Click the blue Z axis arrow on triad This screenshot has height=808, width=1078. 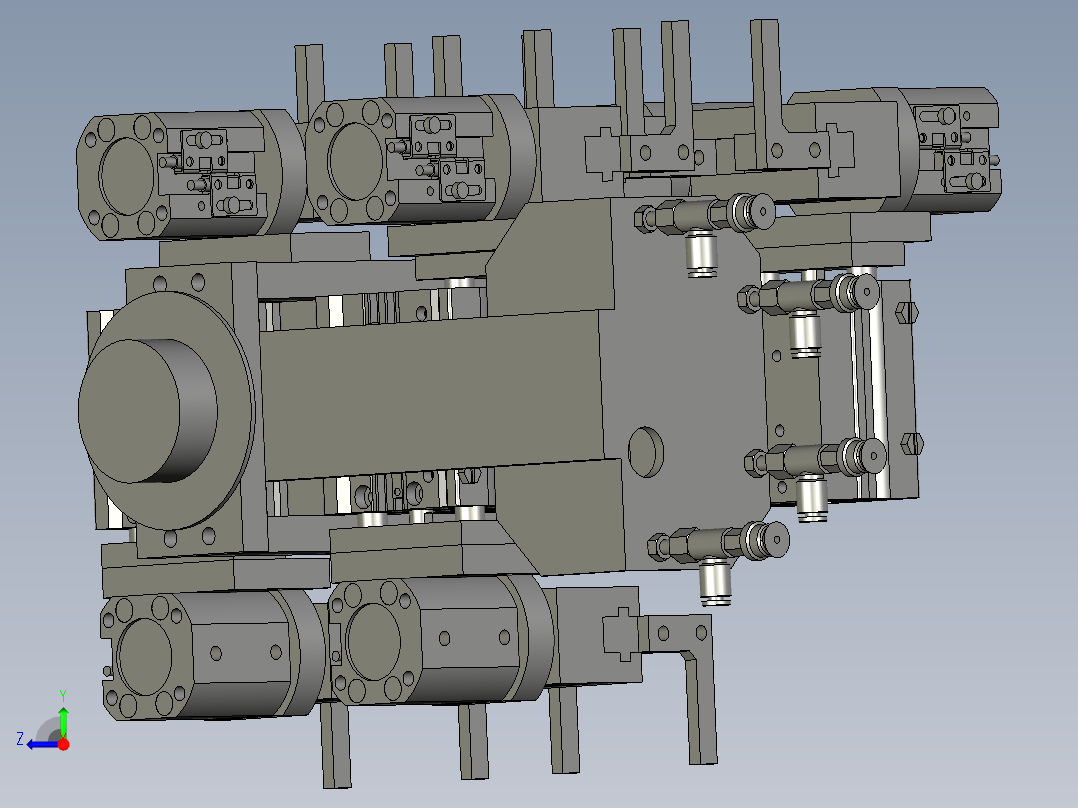41,745
